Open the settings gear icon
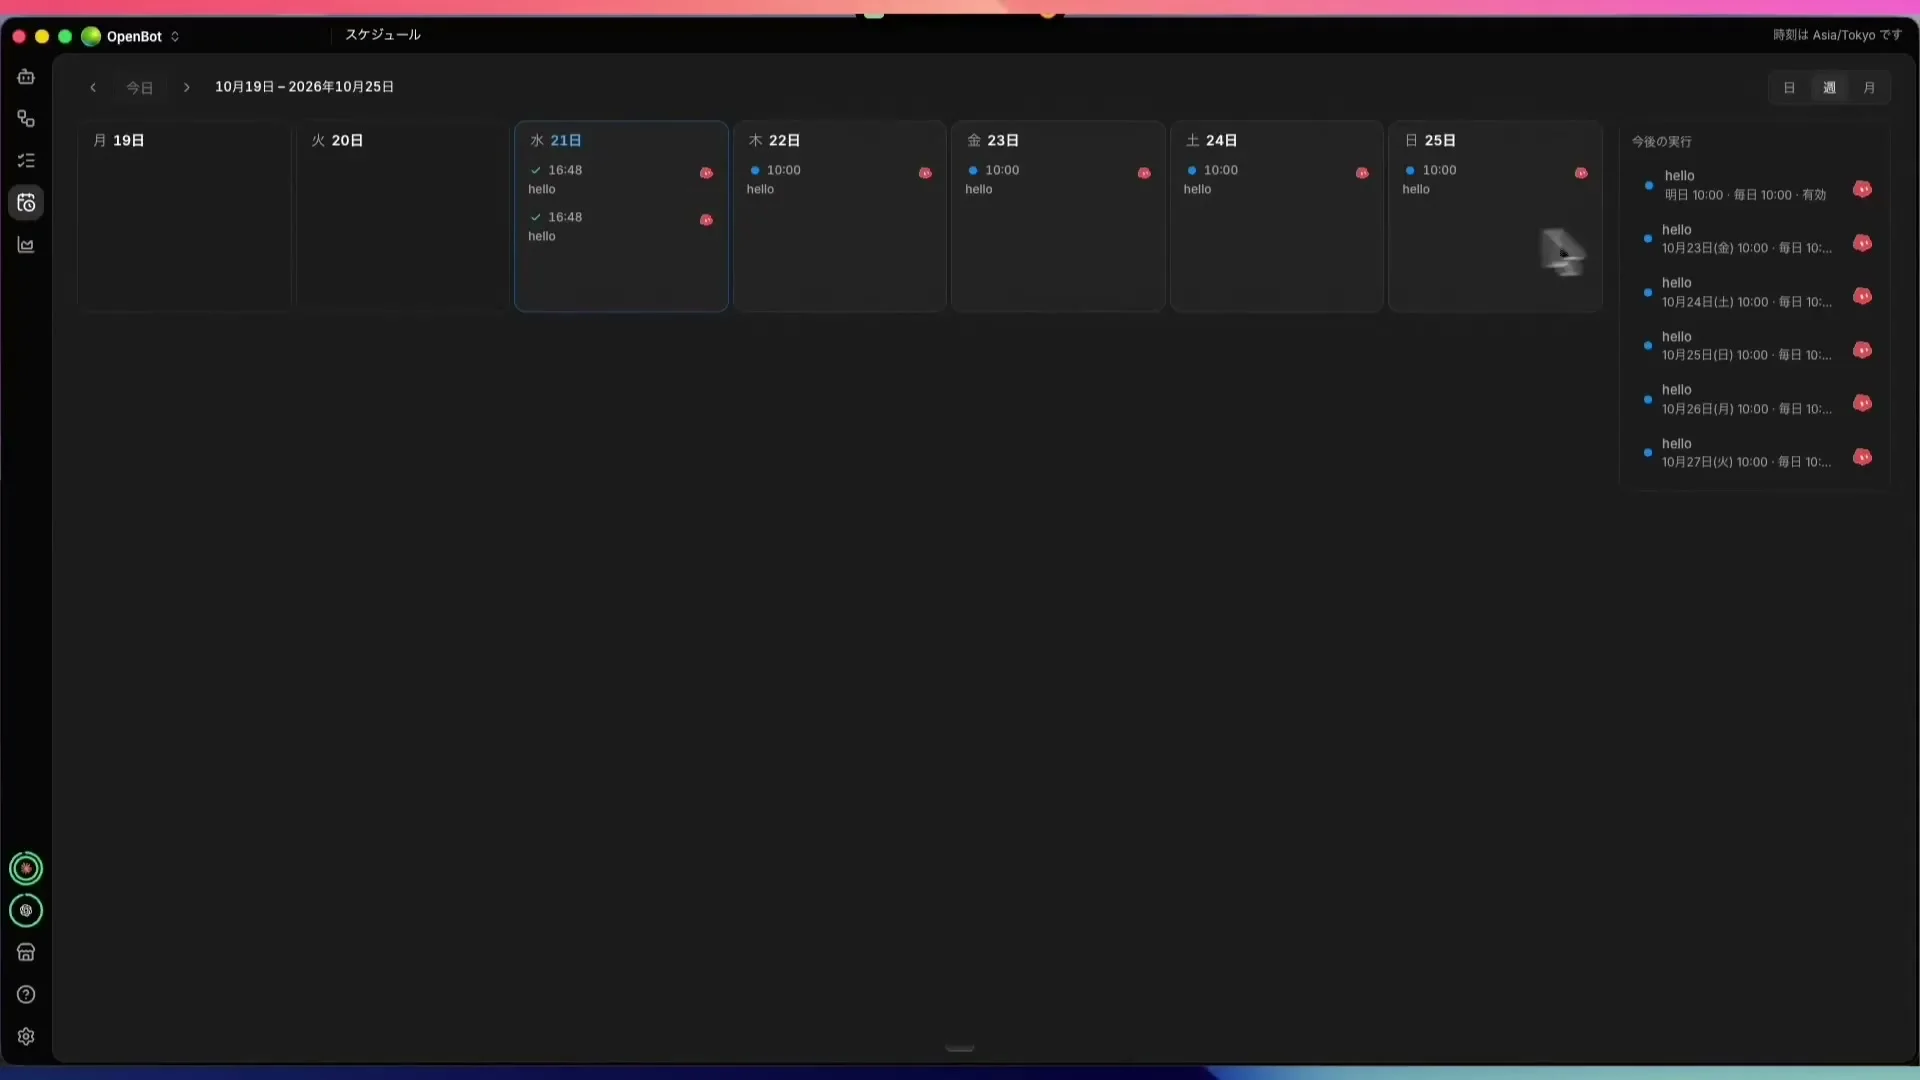 coord(26,1036)
